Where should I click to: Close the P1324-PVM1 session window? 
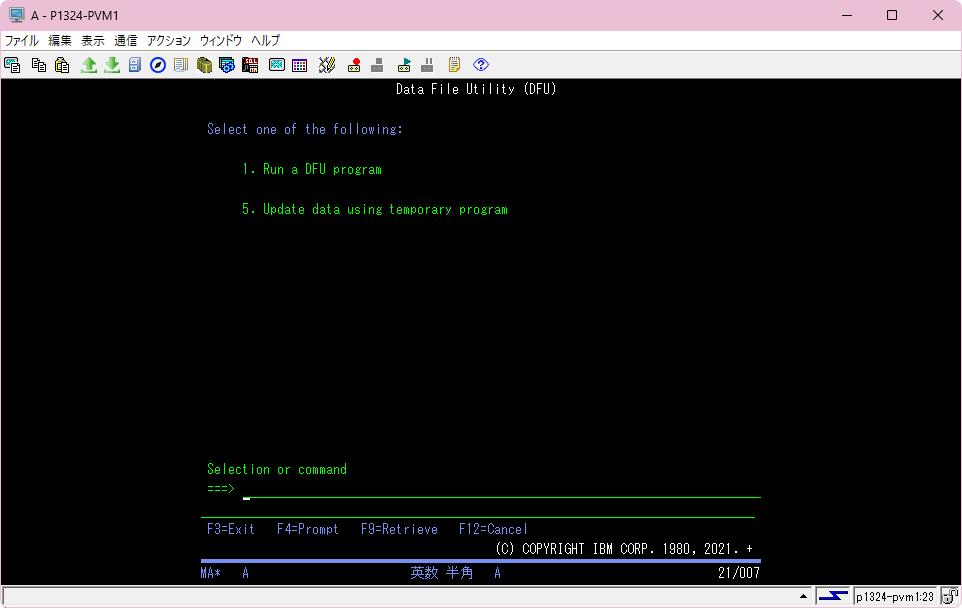(937, 15)
